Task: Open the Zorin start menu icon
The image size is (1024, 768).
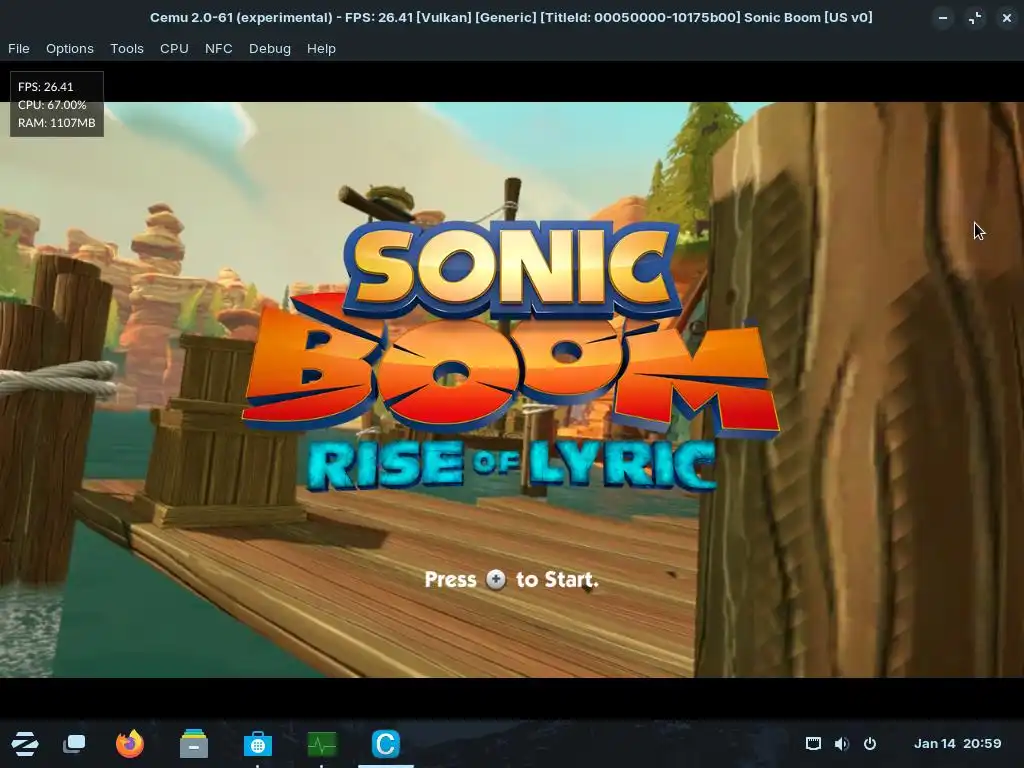Action: pyautogui.click(x=25, y=744)
